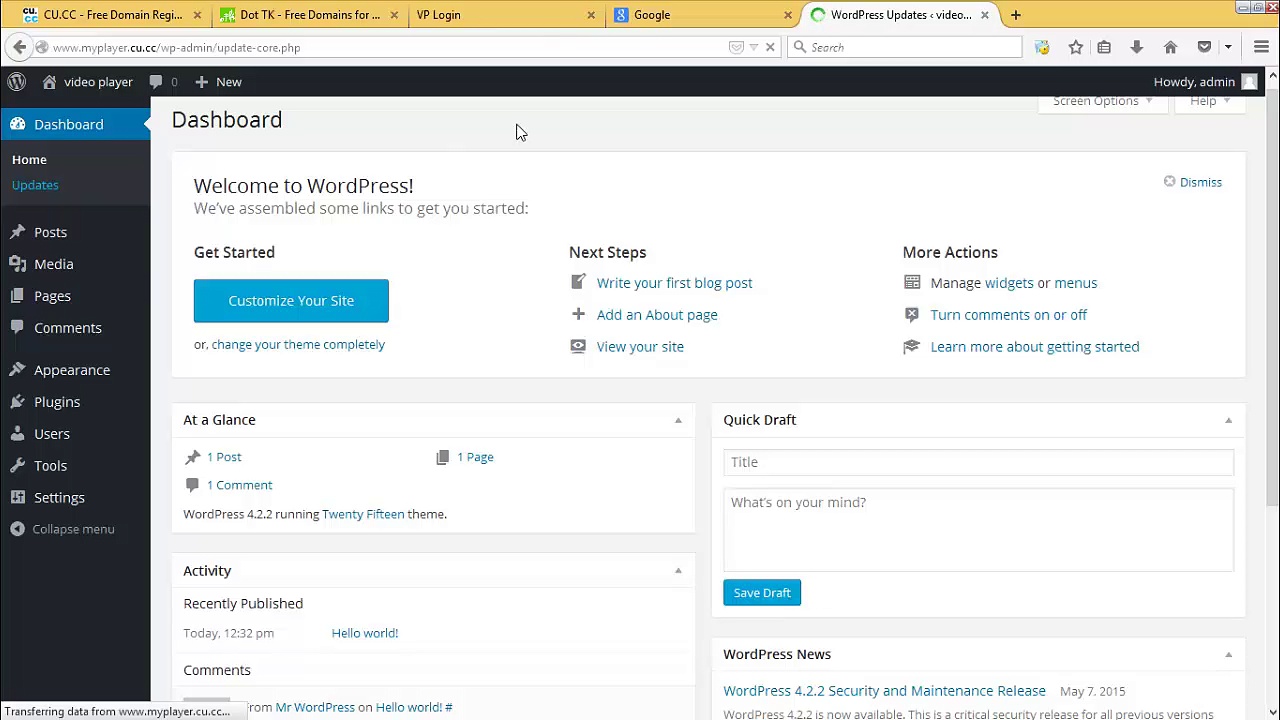Click the Posts pushpin icon in sidebar
1280x720 pixels.
17,232
